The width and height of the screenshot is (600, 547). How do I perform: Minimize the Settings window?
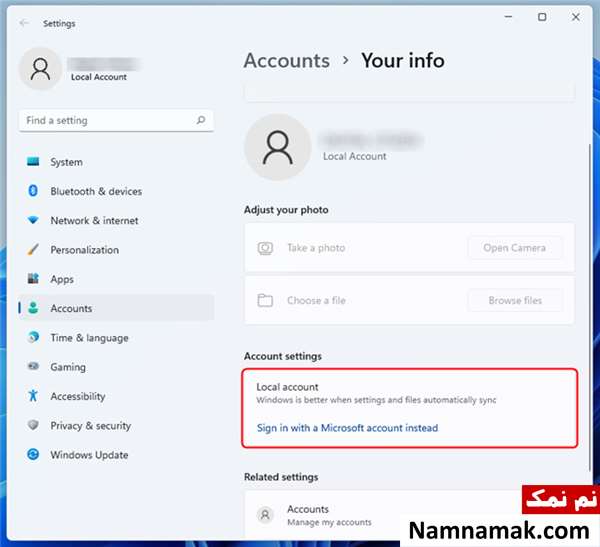pyautogui.click(x=508, y=17)
